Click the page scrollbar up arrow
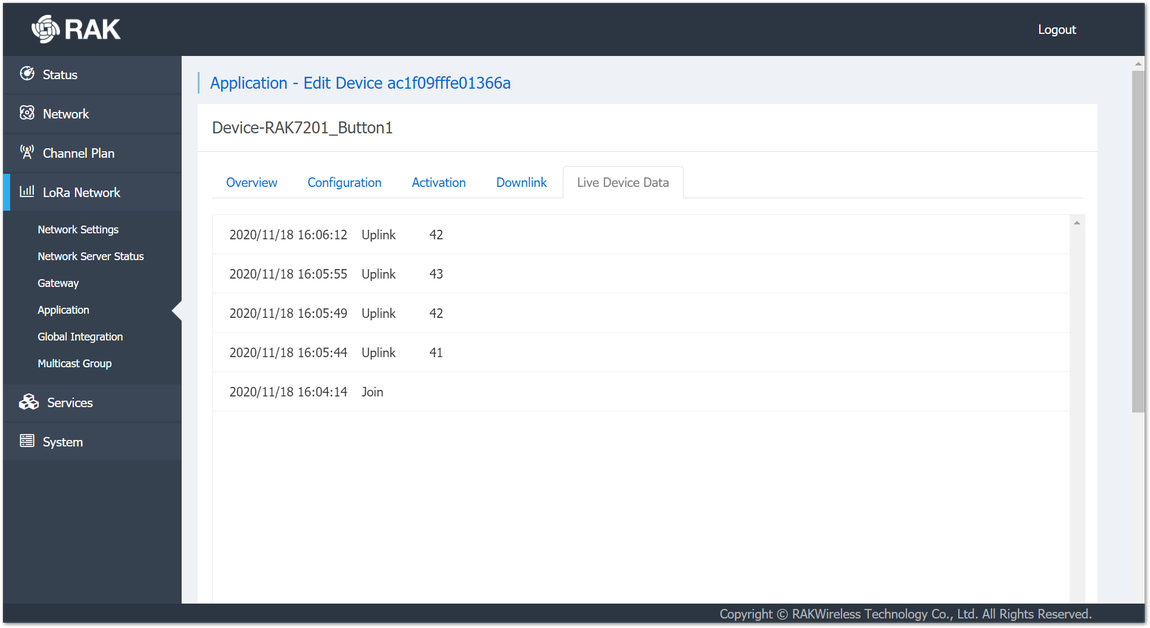The image size is (1150, 628). 1138,65
